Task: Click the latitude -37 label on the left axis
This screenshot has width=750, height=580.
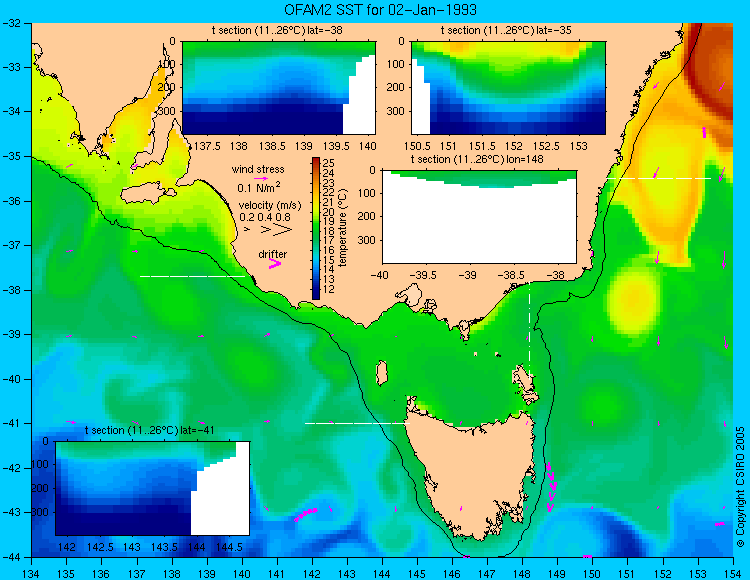Action: (x=11, y=246)
